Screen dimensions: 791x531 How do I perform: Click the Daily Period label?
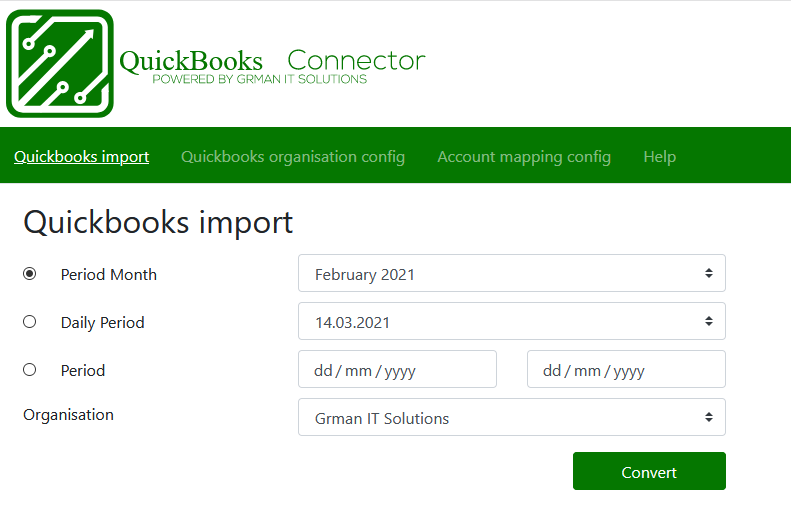[103, 322]
